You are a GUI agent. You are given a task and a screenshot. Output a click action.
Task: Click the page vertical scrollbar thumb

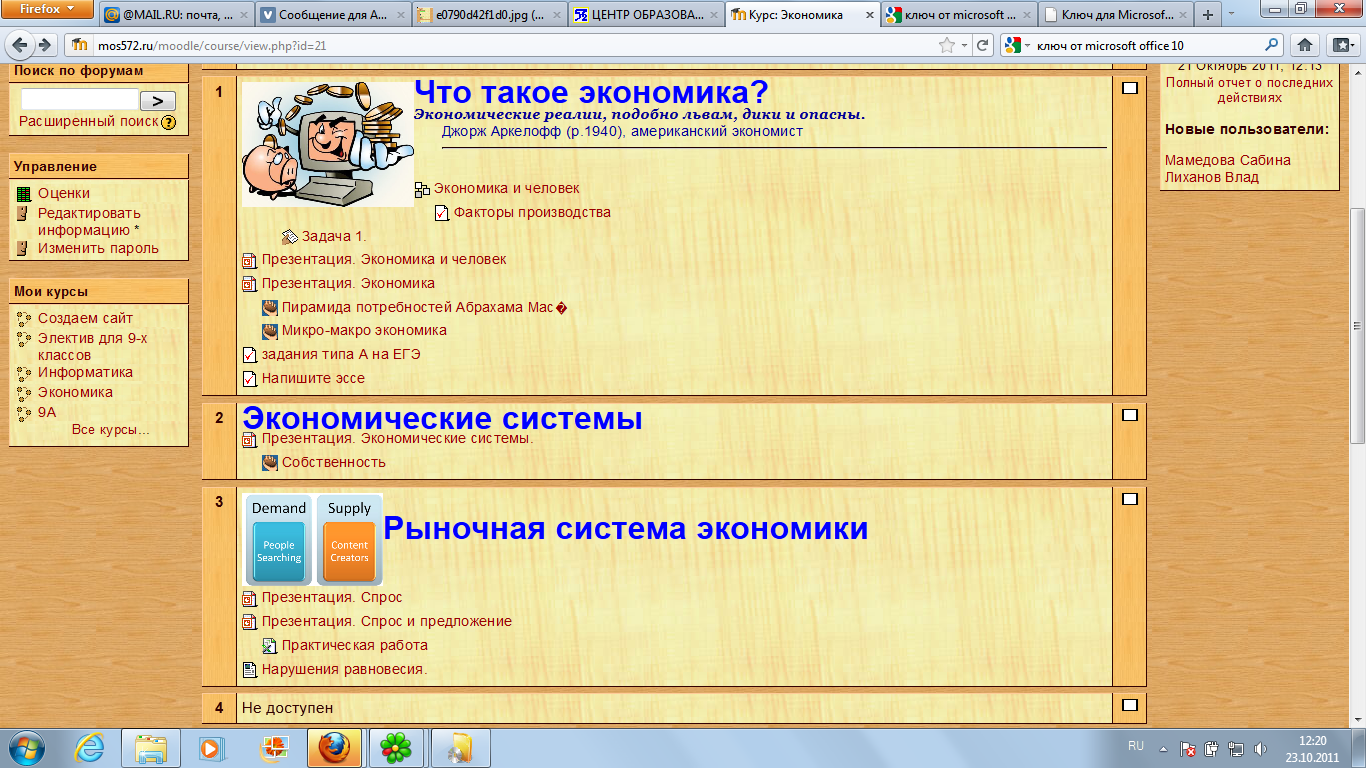pyautogui.click(x=1357, y=325)
